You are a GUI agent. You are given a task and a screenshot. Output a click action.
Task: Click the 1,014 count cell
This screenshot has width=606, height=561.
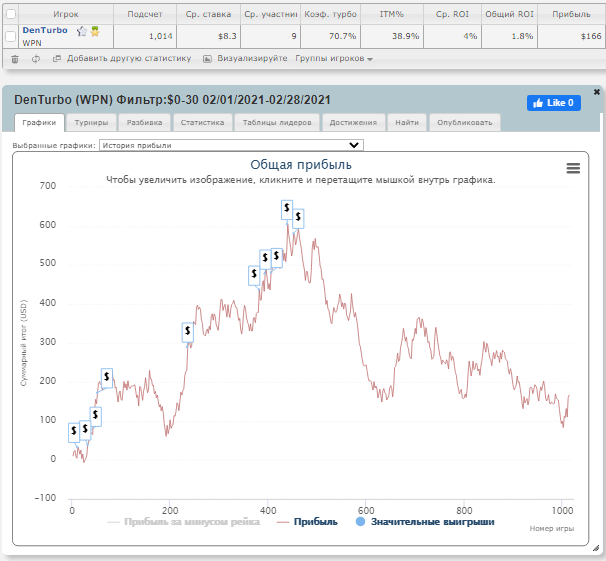[x=145, y=36]
